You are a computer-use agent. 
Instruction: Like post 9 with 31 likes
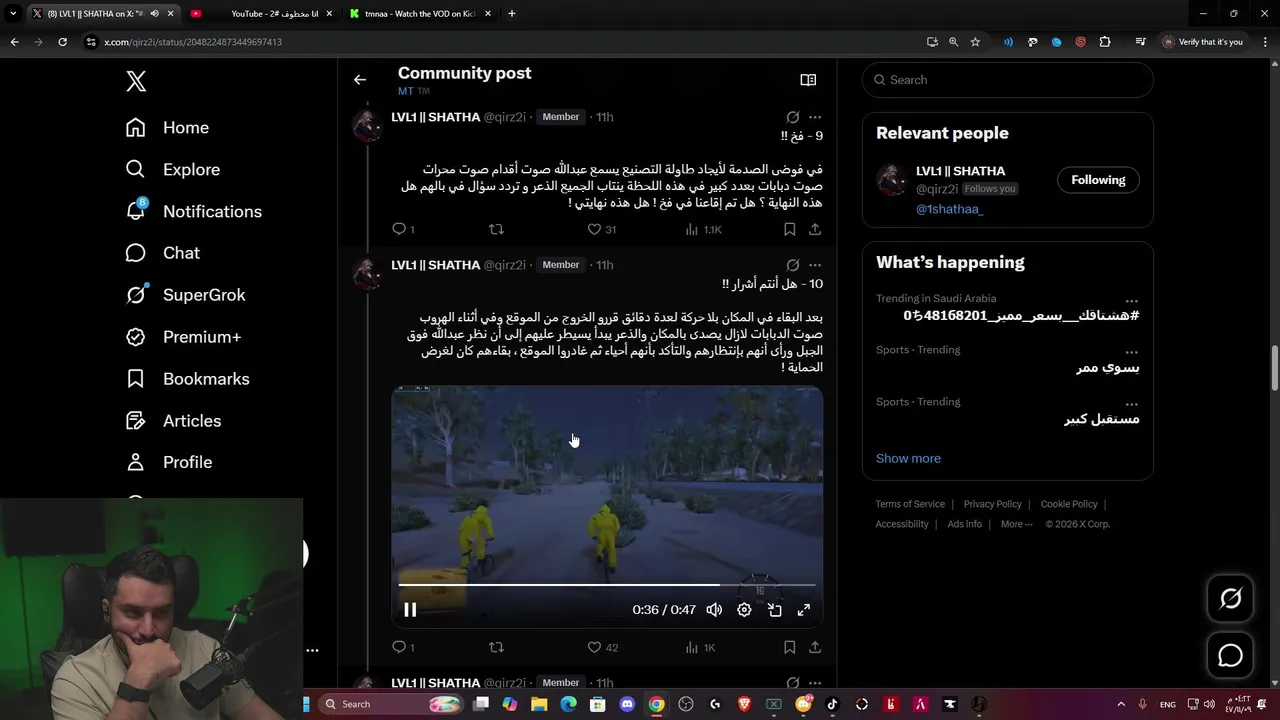(601, 229)
